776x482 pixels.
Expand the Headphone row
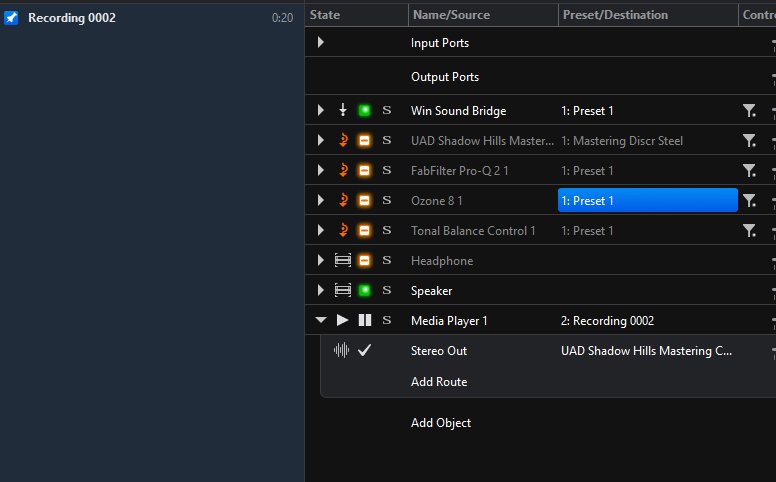click(x=321, y=260)
